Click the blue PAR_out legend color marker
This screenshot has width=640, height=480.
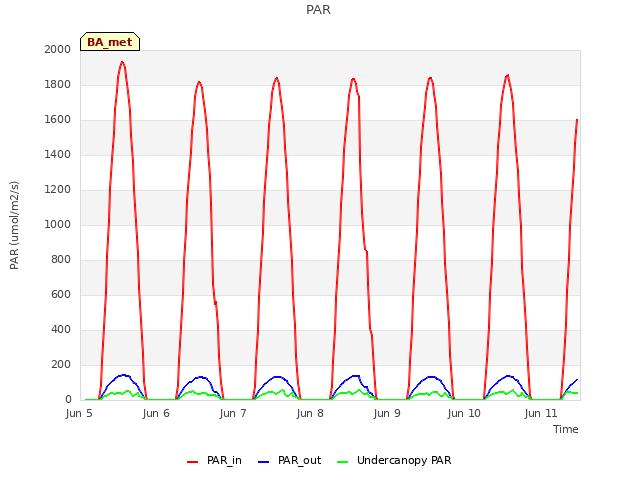(x=264, y=462)
